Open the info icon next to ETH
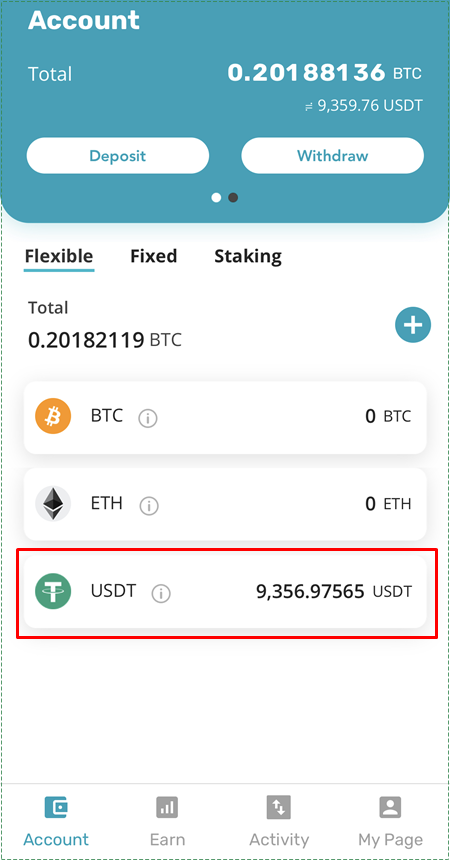Image resolution: width=450 pixels, height=861 pixels. 149,506
